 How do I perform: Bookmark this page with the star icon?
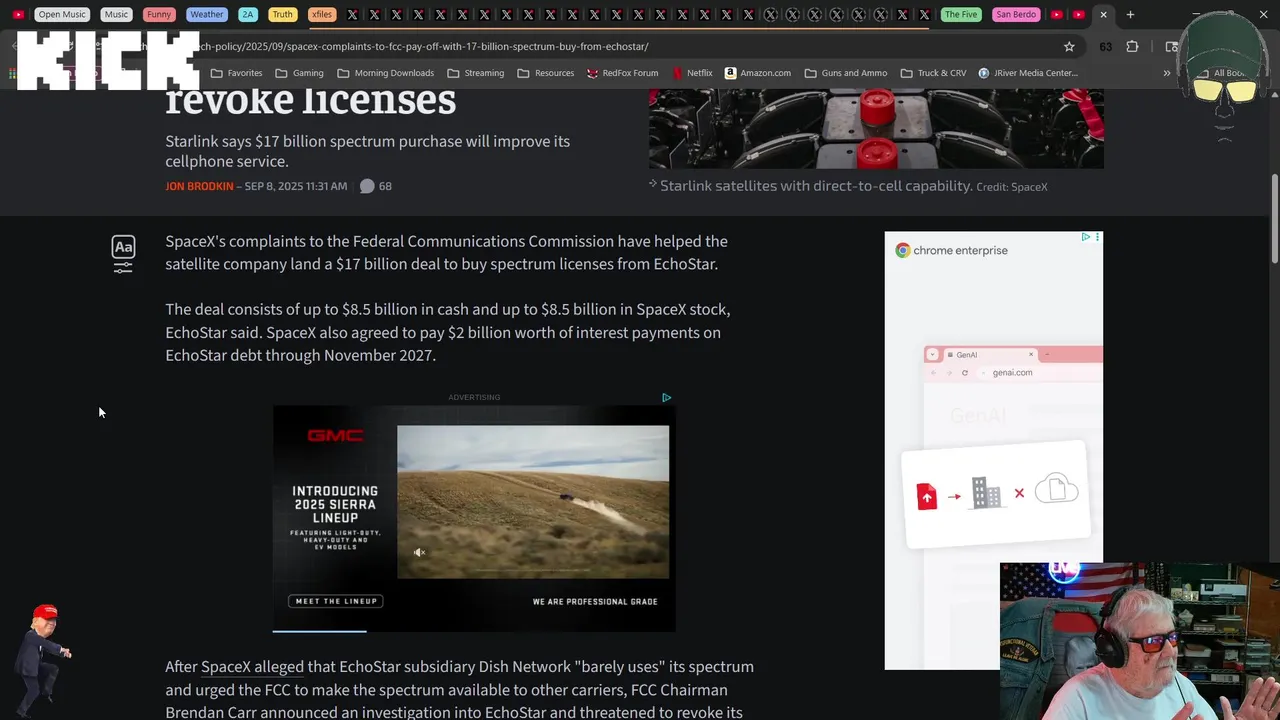pyautogui.click(x=1069, y=47)
